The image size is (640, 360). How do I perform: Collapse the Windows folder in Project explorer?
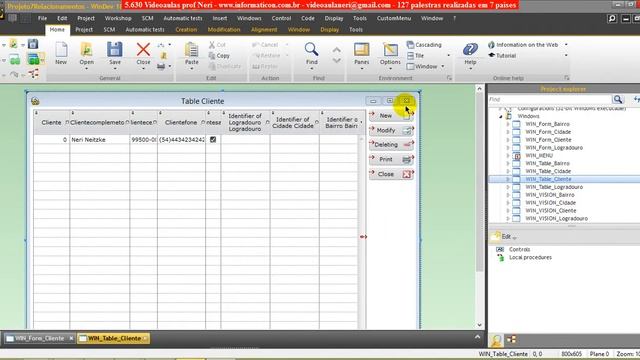501,116
